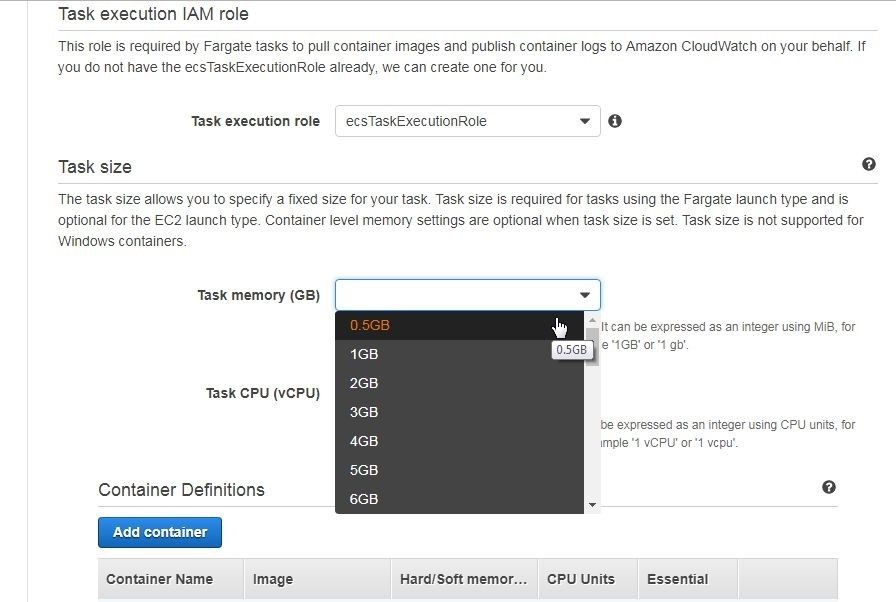Click the Task execution role info icon
The height and width of the screenshot is (602, 896).
(615, 121)
